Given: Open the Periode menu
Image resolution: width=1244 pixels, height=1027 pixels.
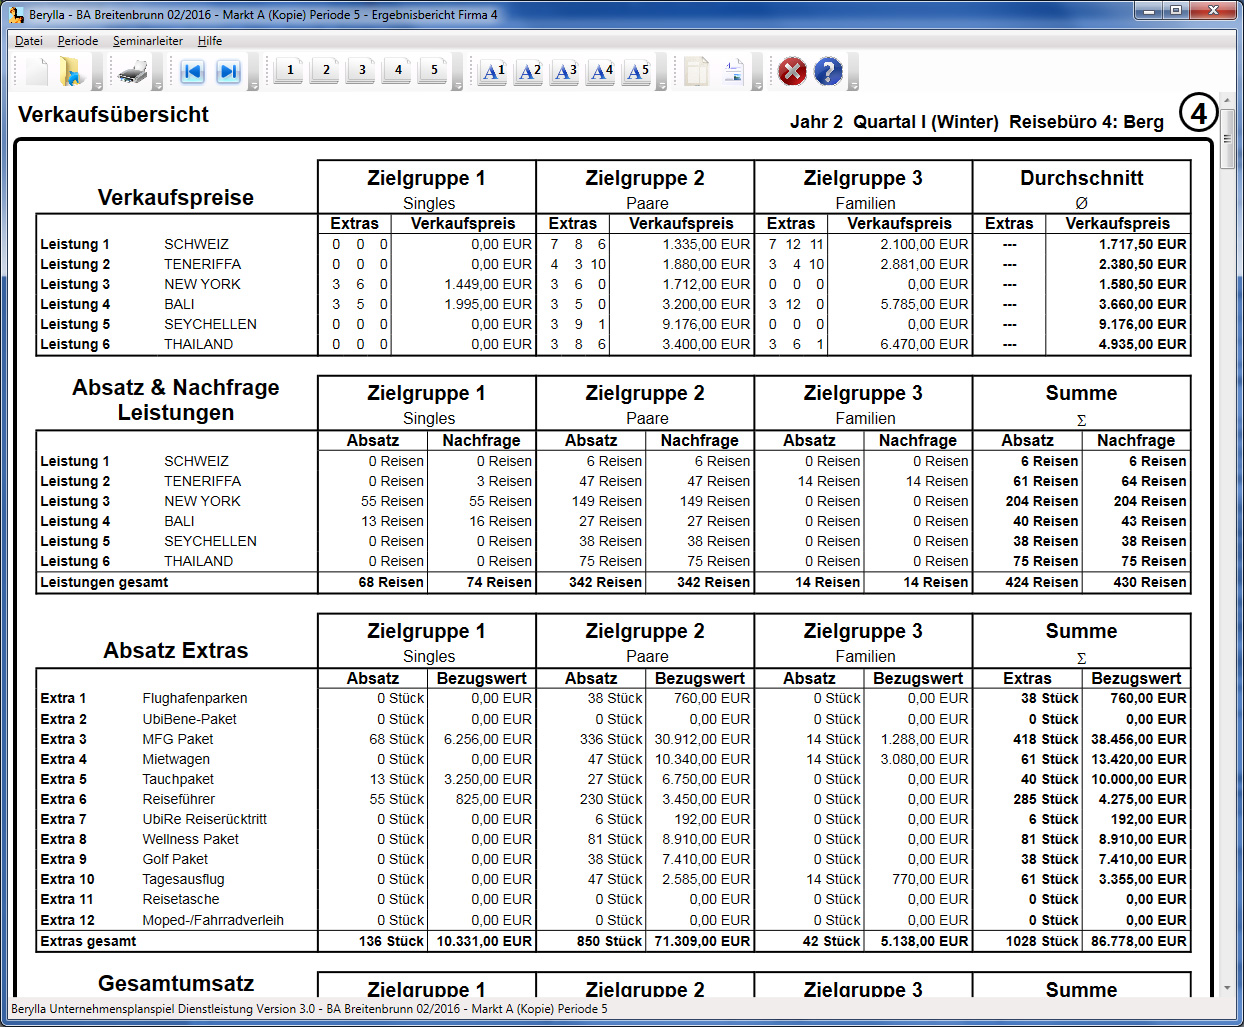Looking at the screenshot, I should [78, 41].
